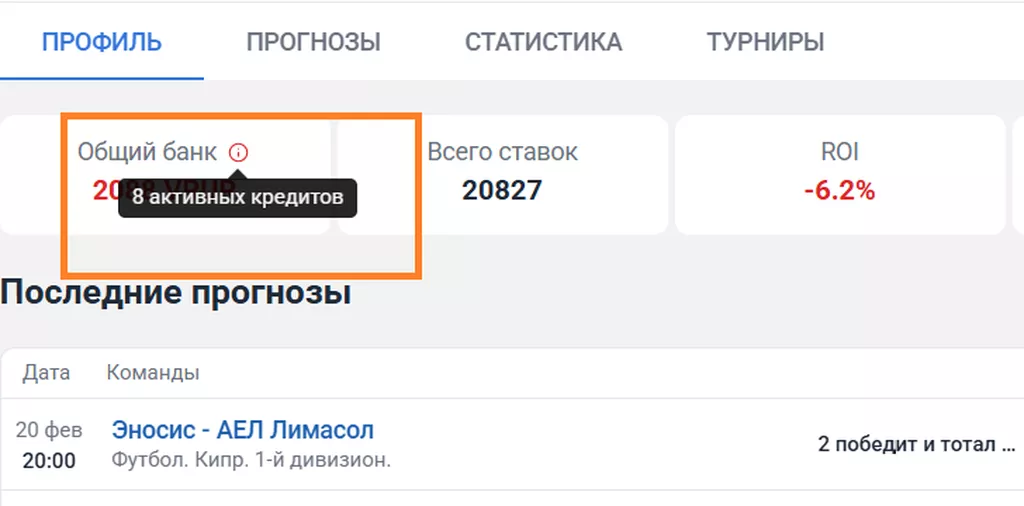Click the 20:00 match time
1024x506 pixels.
point(48,461)
